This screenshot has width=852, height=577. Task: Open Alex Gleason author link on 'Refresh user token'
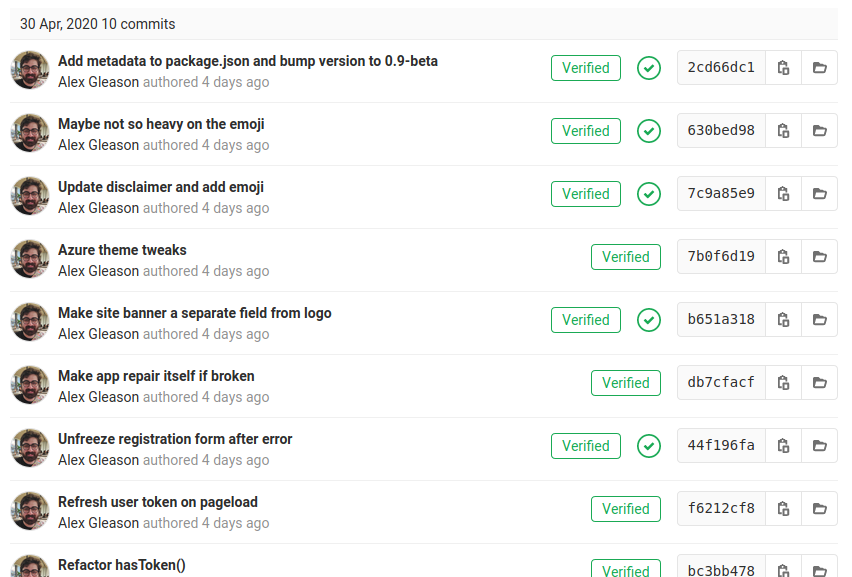pyautogui.click(x=98, y=523)
